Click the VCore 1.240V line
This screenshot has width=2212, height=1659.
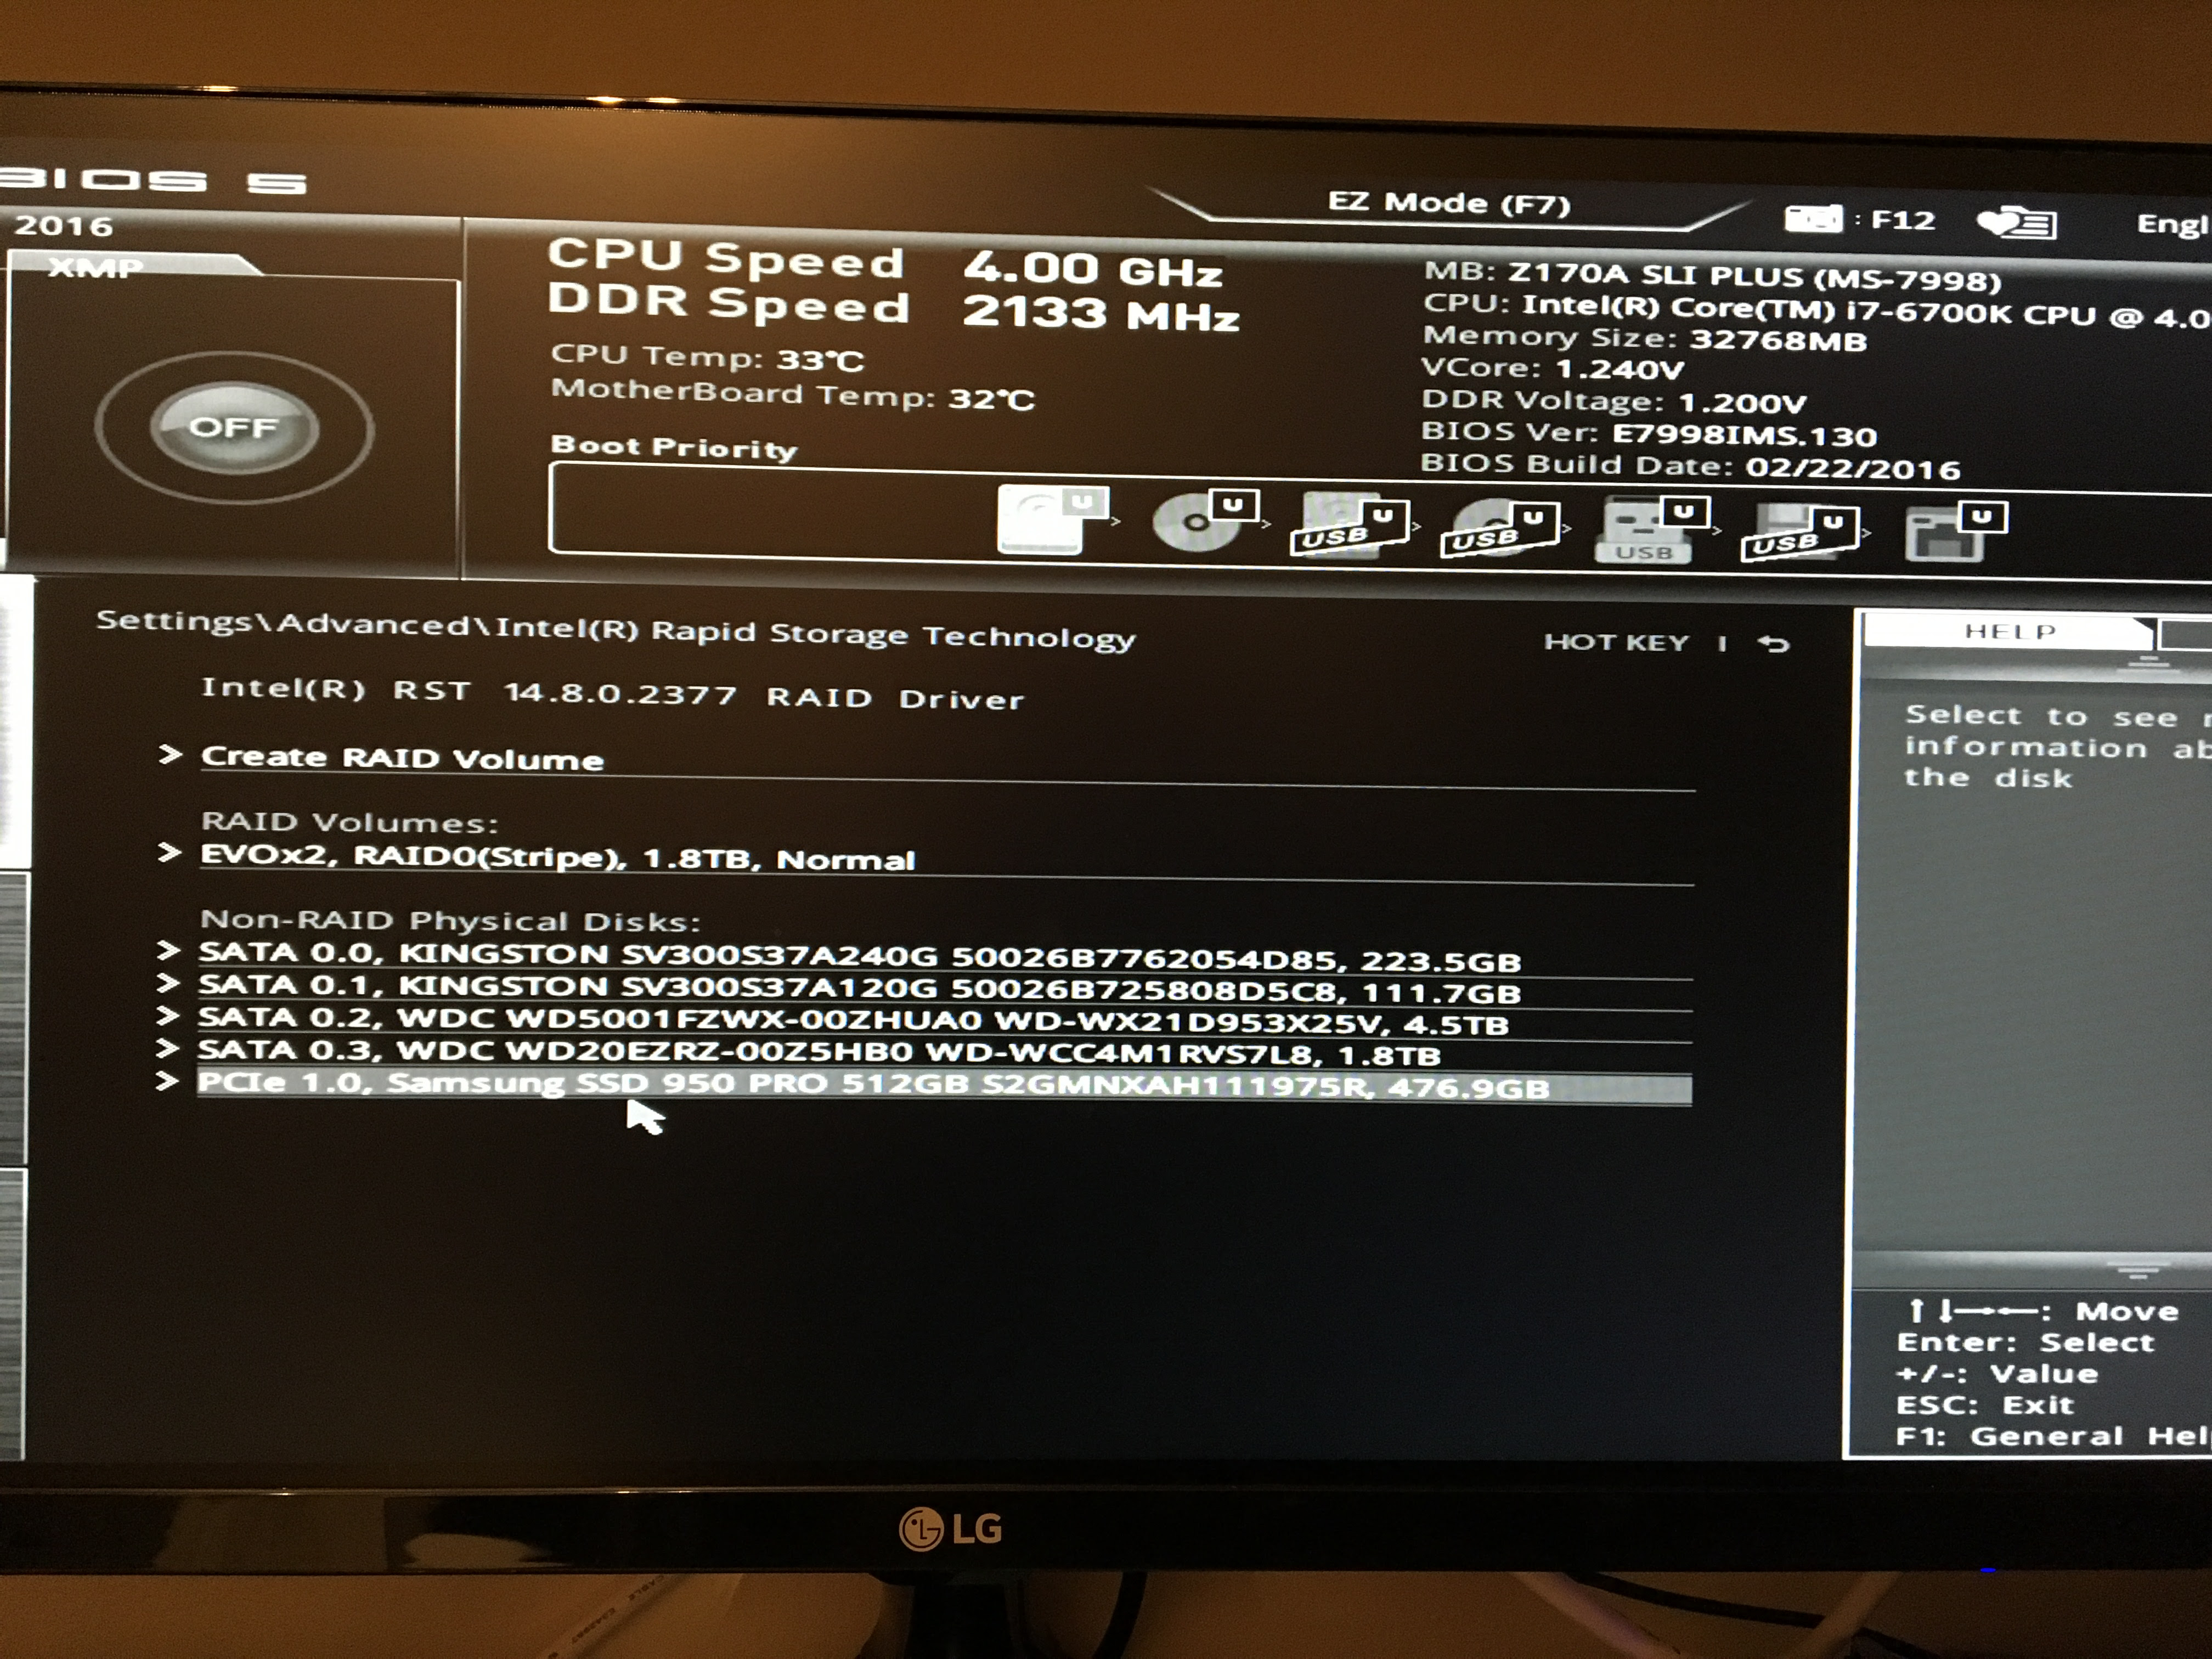1553,368
